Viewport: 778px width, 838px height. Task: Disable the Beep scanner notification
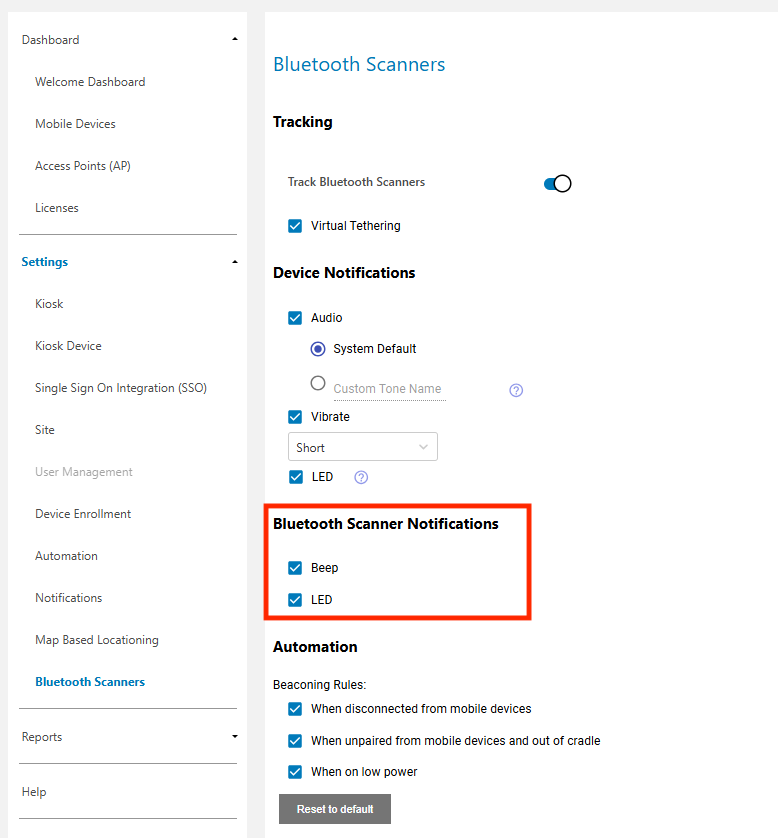point(295,568)
